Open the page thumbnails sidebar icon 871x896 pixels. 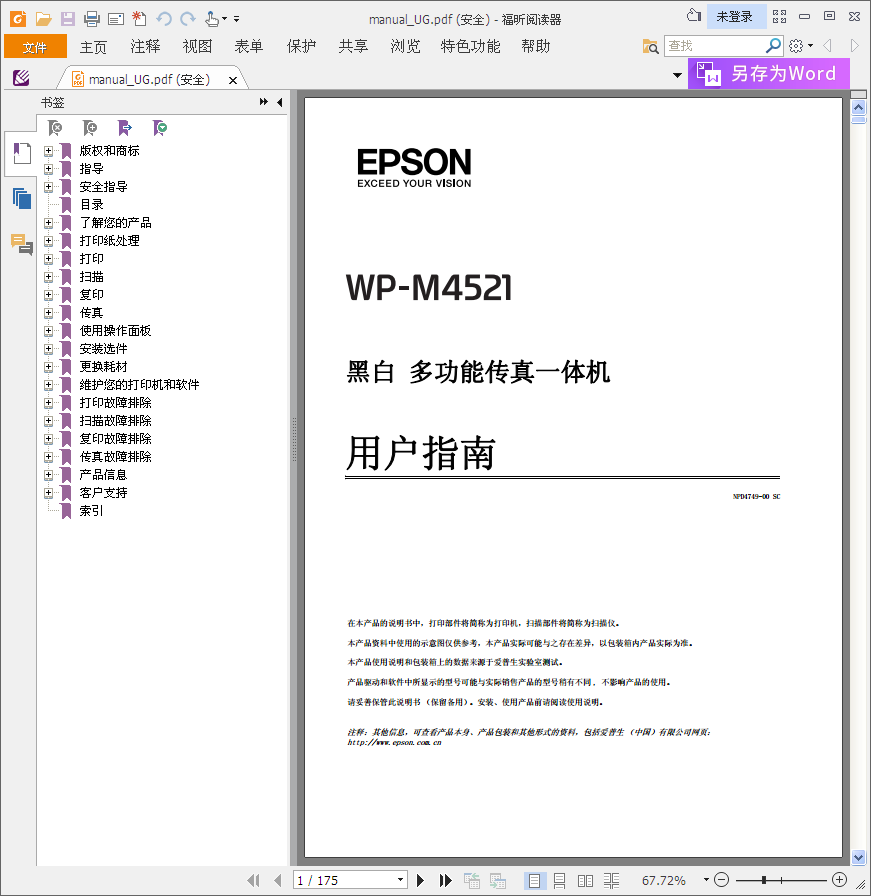(22, 198)
